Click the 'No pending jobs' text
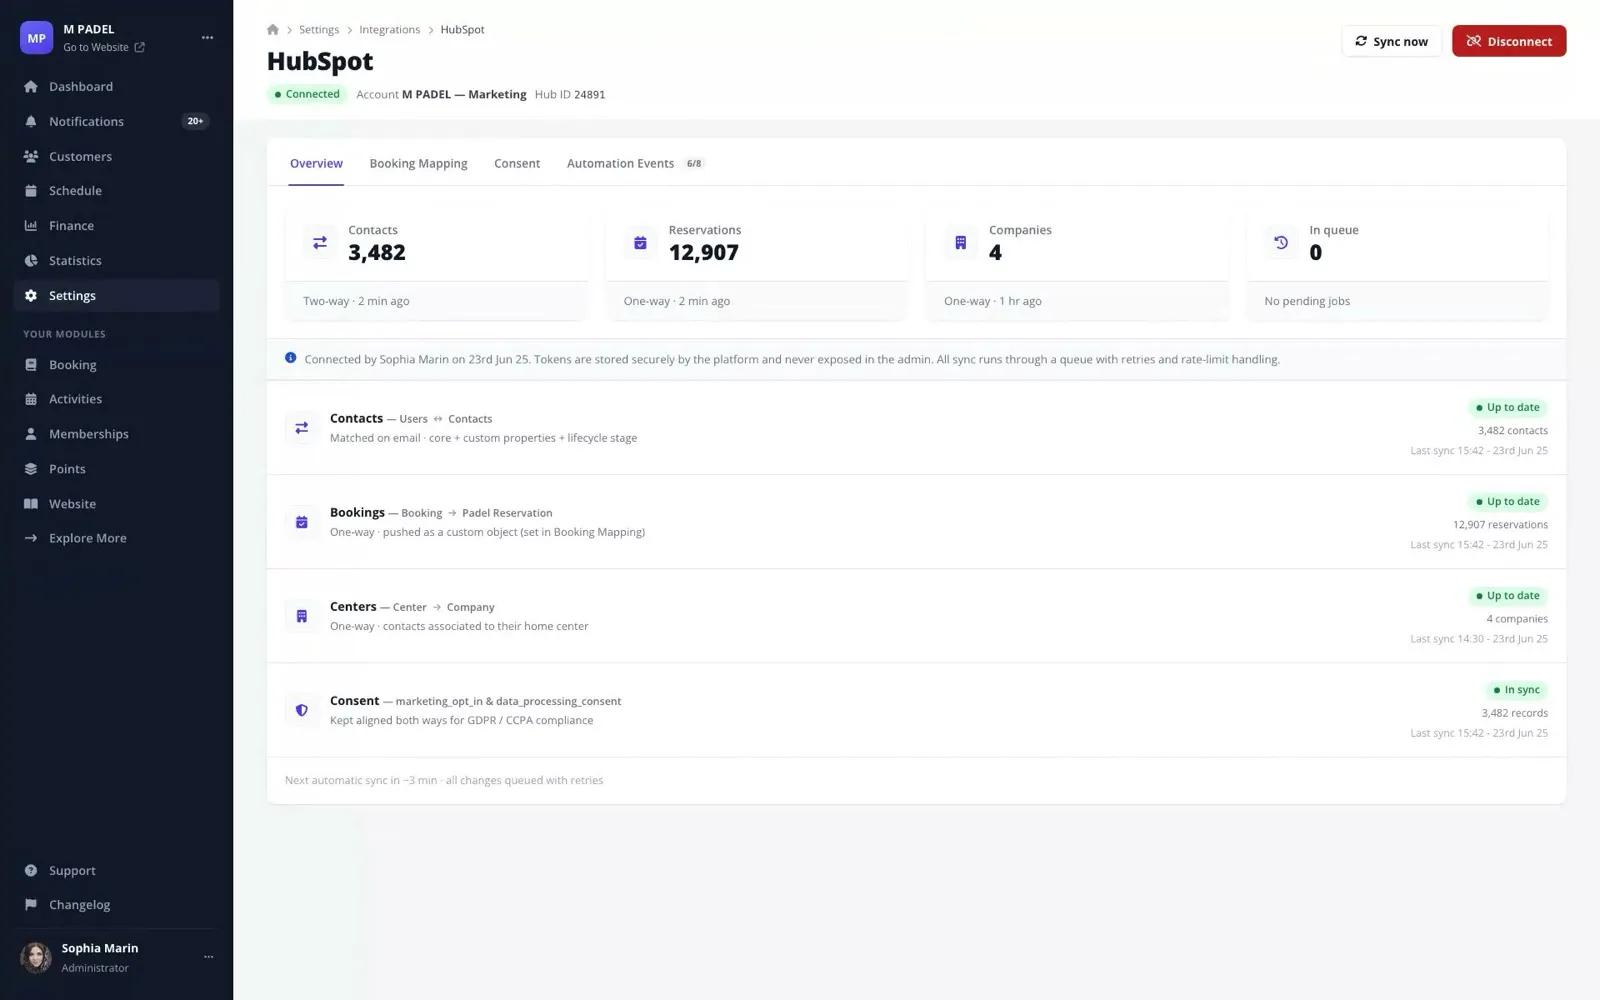The image size is (1600, 1000). pos(1307,301)
